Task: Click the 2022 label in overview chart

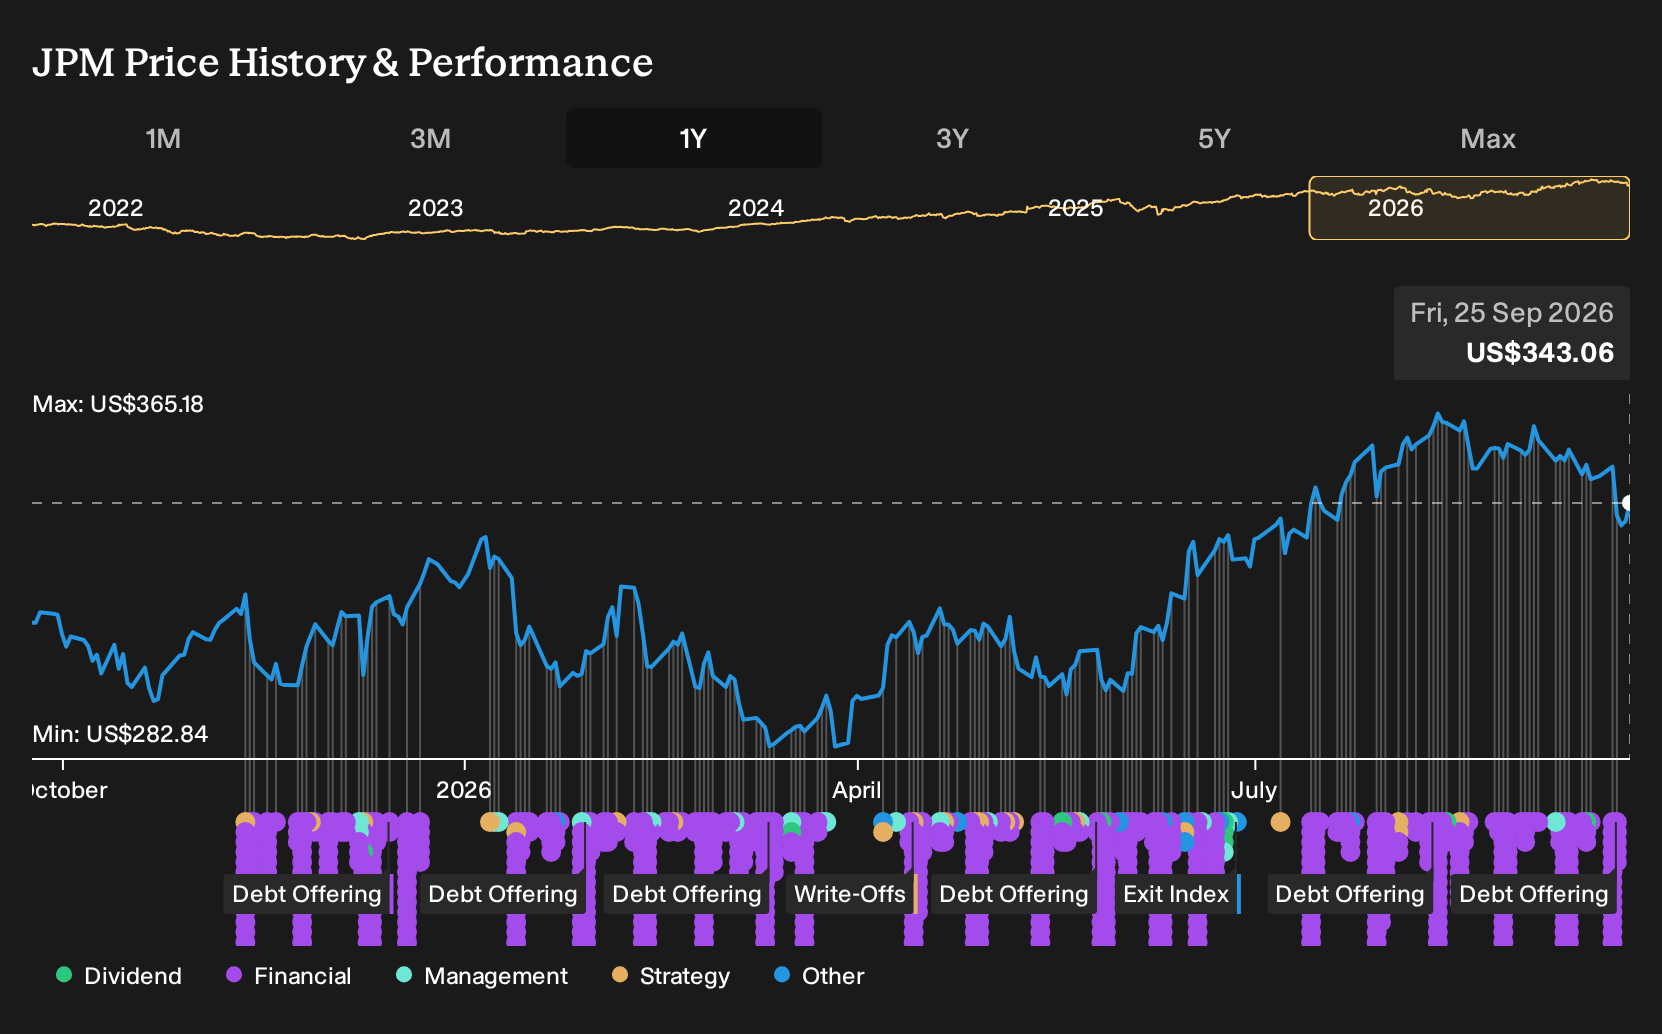Action: click(116, 208)
